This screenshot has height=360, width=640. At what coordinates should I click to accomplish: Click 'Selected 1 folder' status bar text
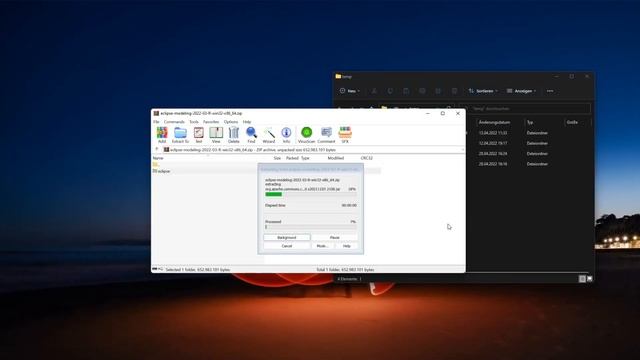[198, 270]
